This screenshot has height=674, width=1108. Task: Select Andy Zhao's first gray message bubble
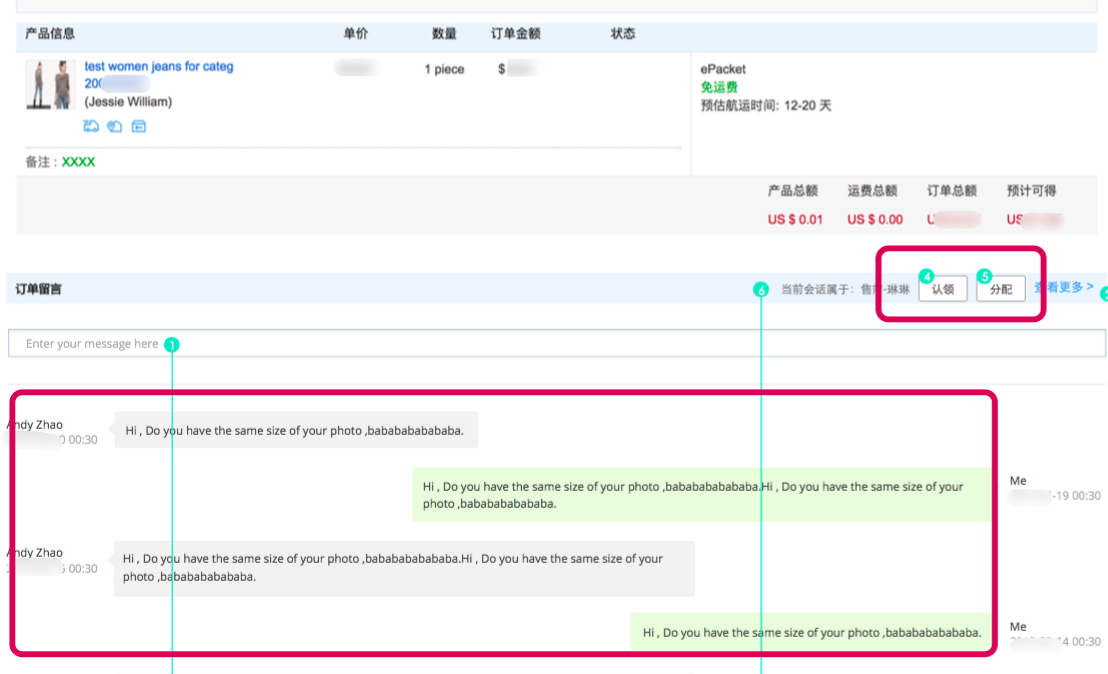[x=293, y=429]
